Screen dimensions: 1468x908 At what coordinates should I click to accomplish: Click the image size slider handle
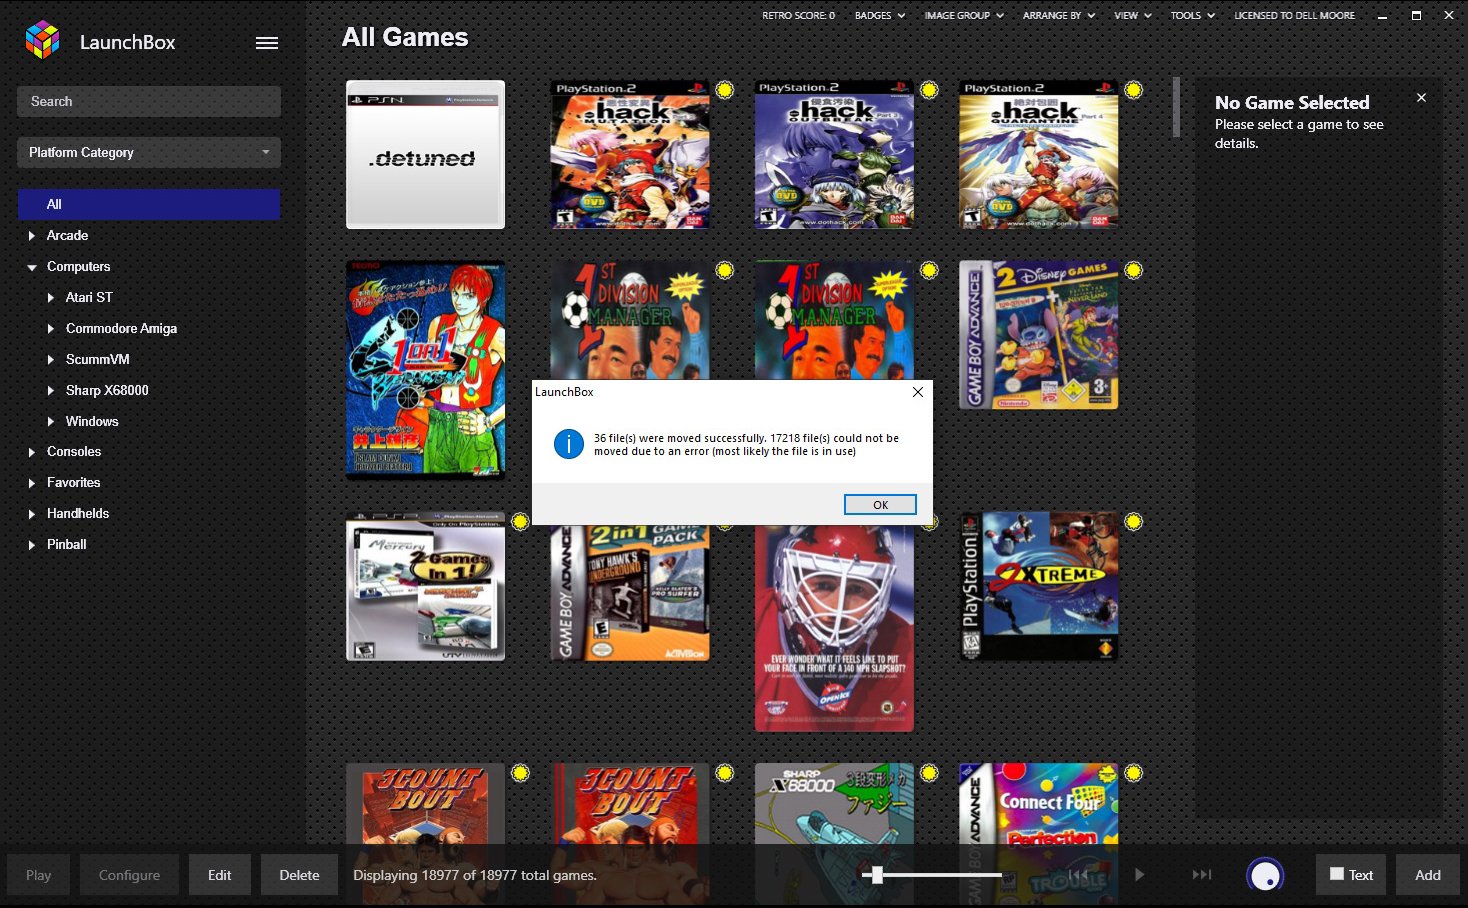point(877,875)
